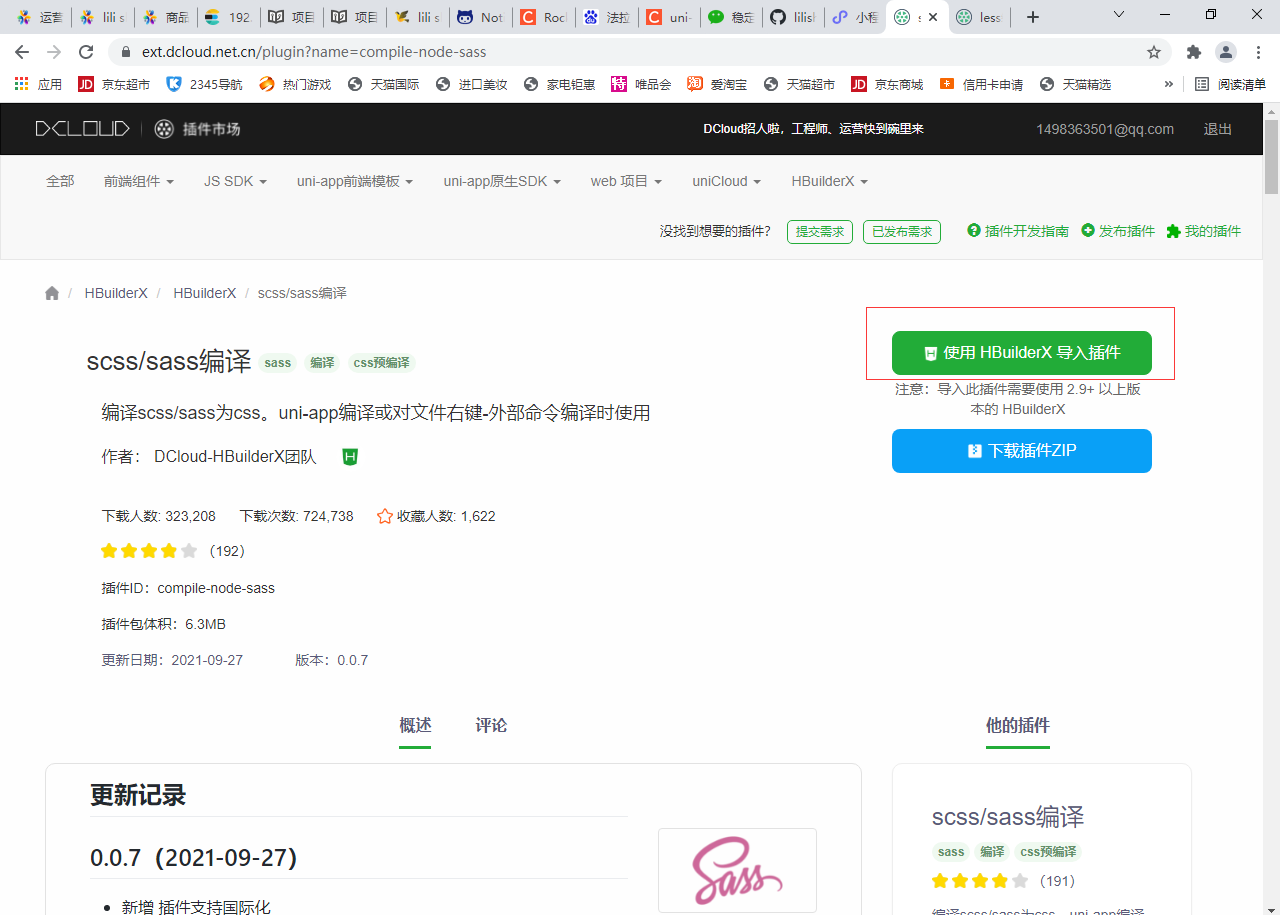
Task: Open 插件开发指南 link
Action: click(1018, 231)
